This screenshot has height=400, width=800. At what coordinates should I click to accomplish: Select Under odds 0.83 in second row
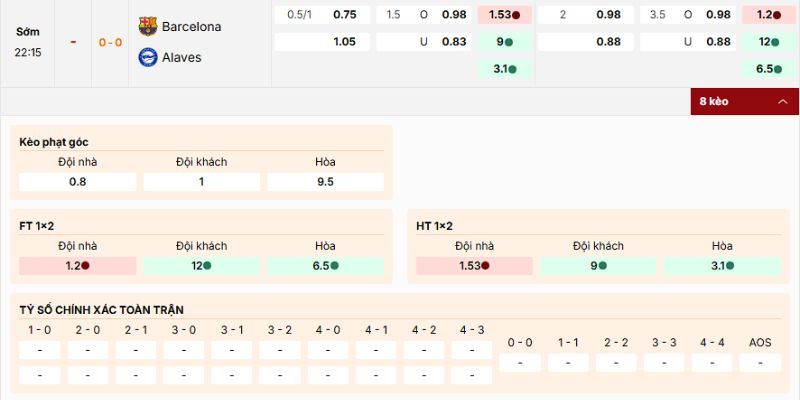tap(453, 42)
